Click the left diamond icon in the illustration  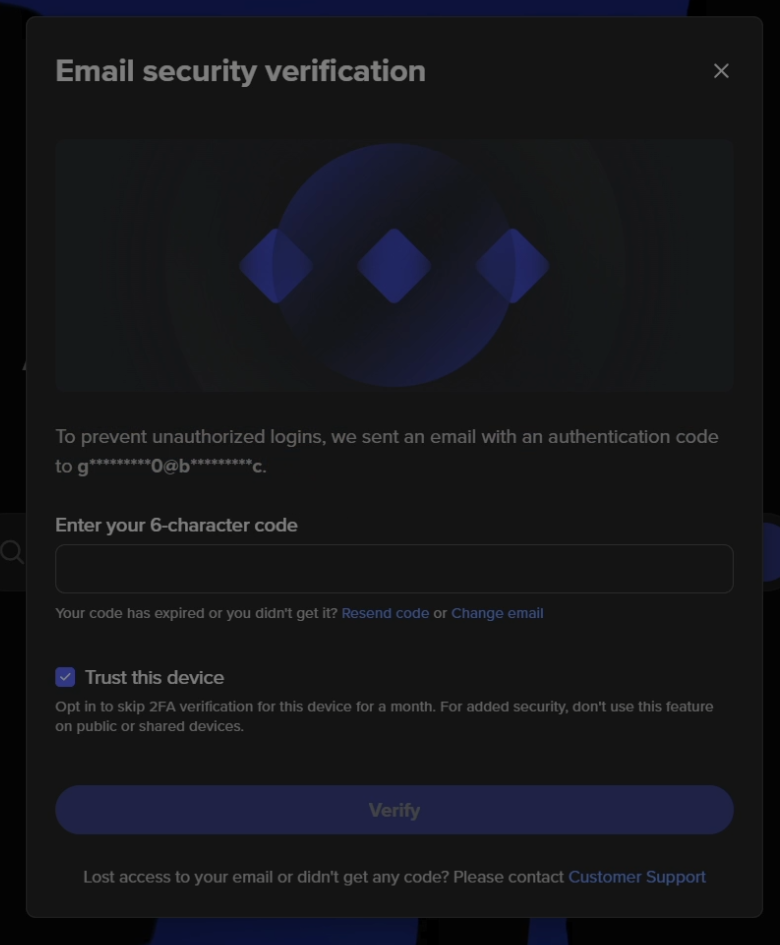pyautogui.click(x=275, y=266)
